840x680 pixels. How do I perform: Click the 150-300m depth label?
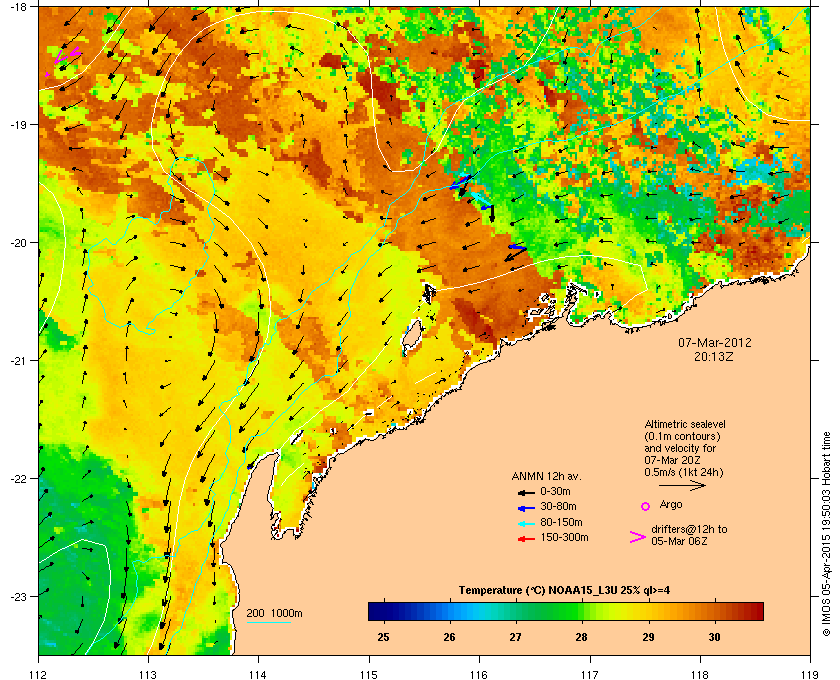click(564, 537)
